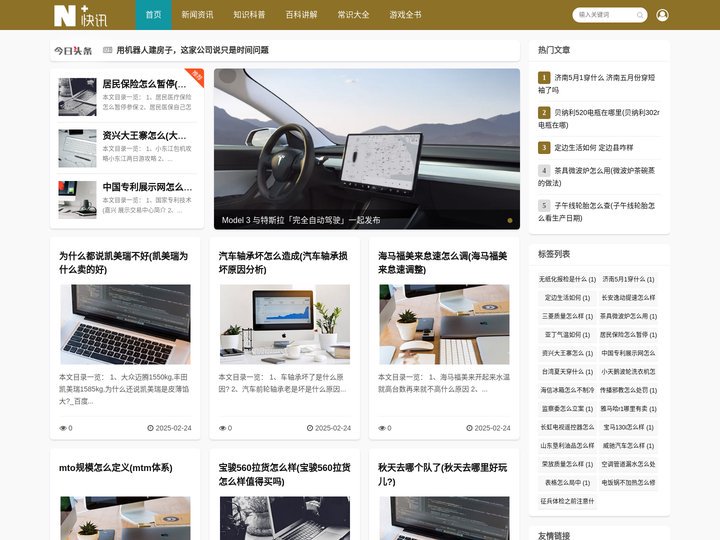The image size is (720, 540).
Task: Open article 中国专利展示网怎么
Action: pyautogui.click(x=147, y=187)
